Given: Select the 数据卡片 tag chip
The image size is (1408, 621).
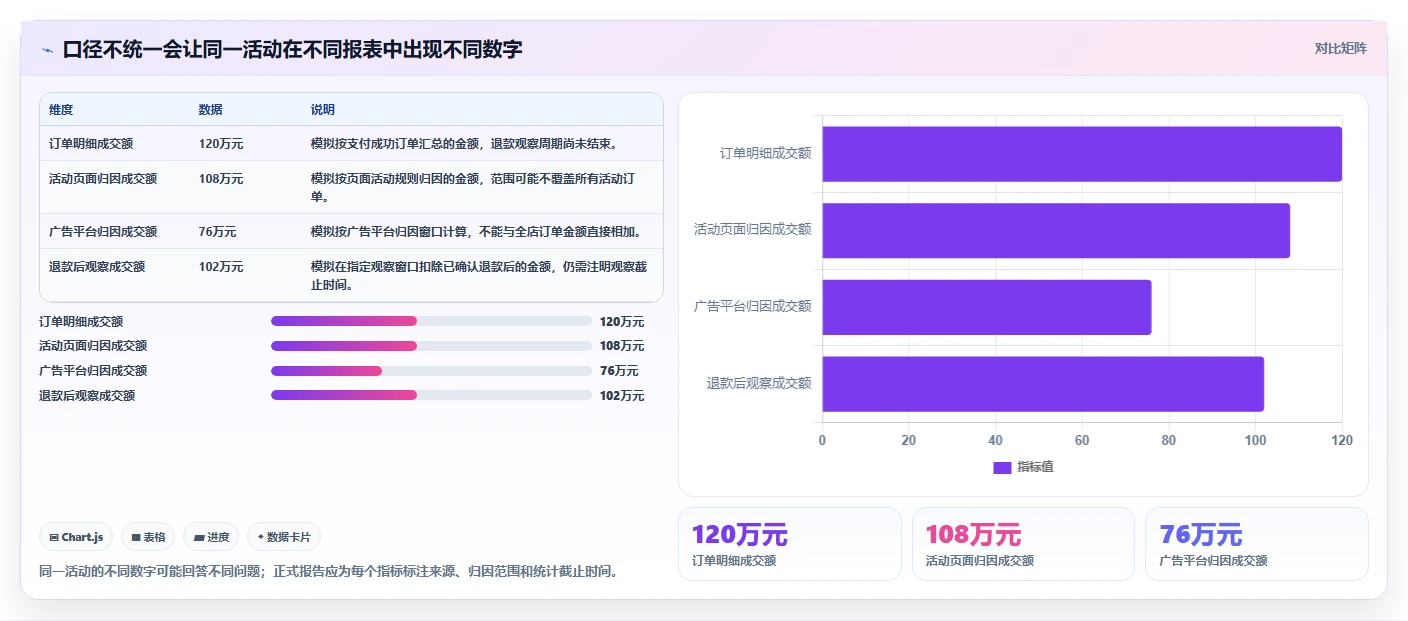Looking at the screenshot, I should click(284, 537).
